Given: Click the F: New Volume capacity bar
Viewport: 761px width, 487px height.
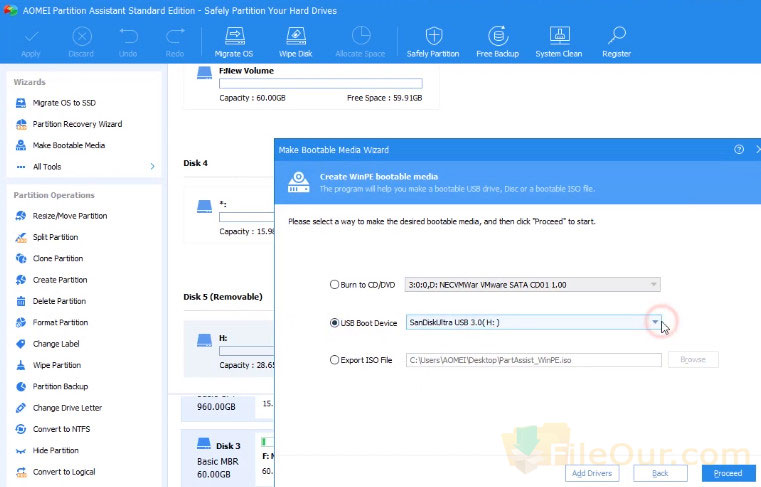Looking at the screenshot, I should coord(321,84).
